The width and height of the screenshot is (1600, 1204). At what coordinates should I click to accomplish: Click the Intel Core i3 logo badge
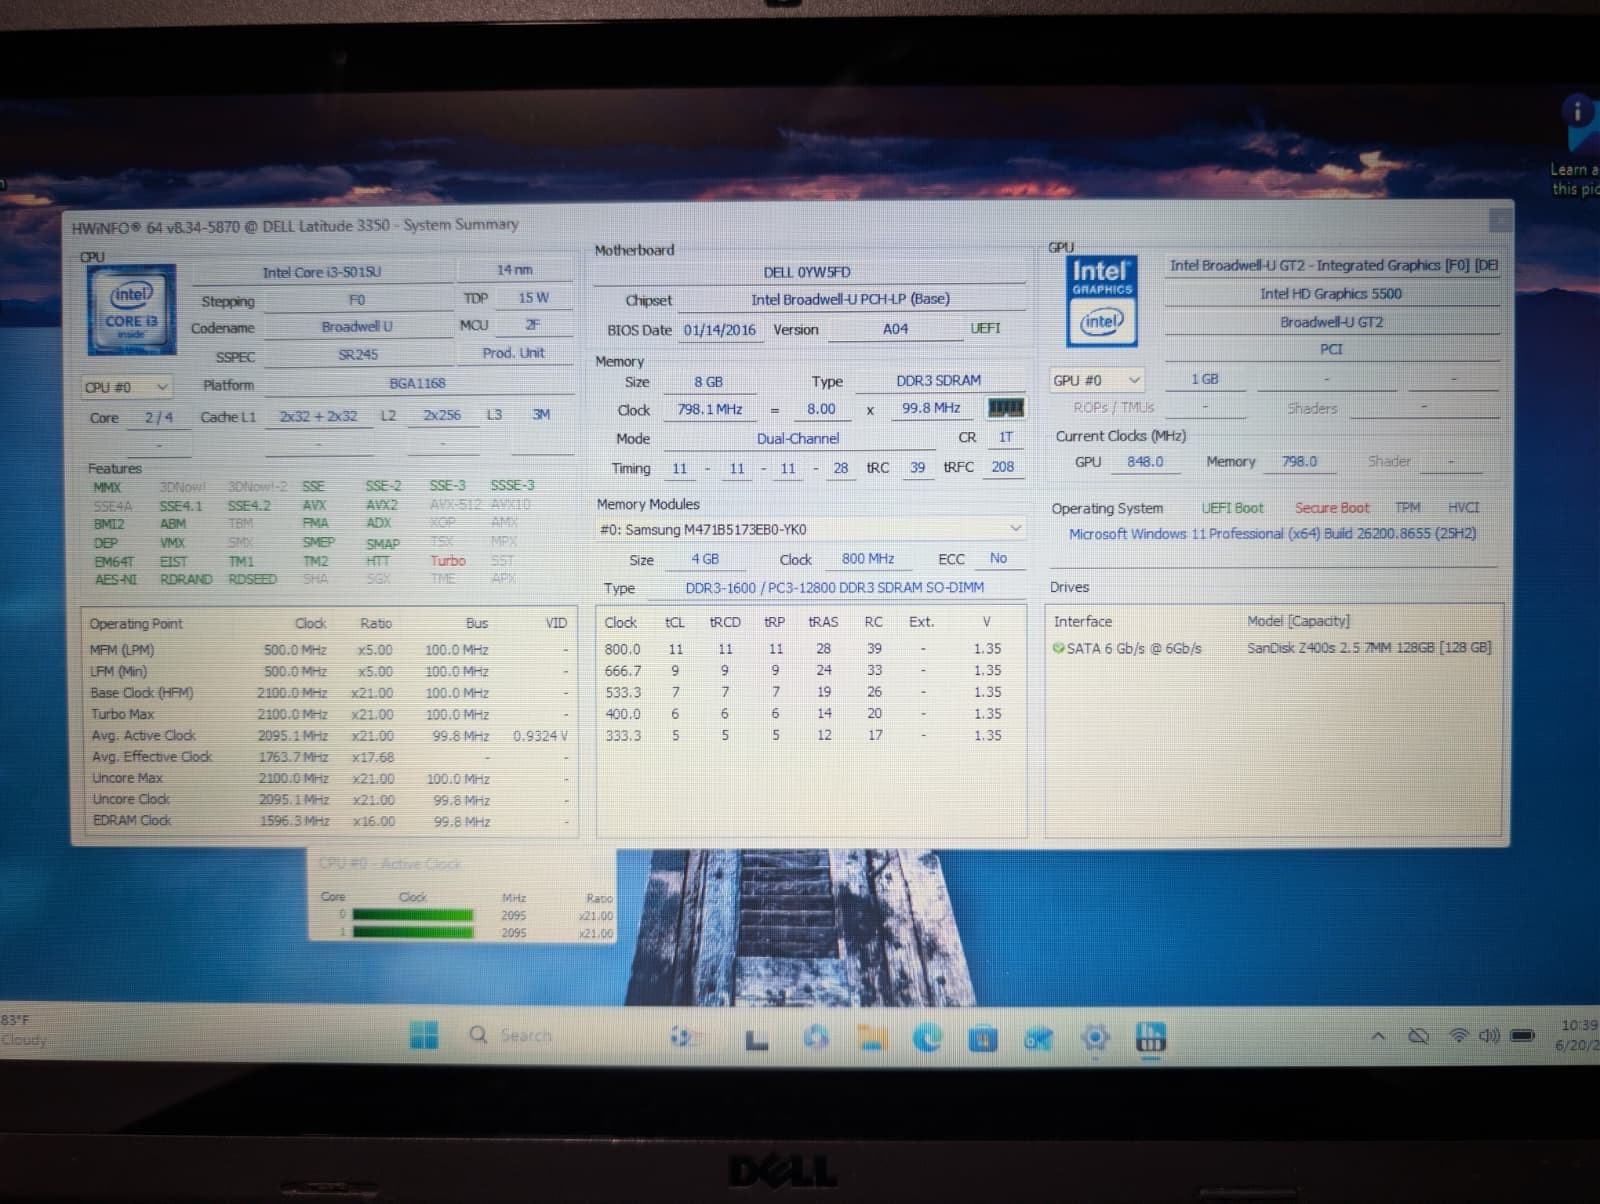132,309
